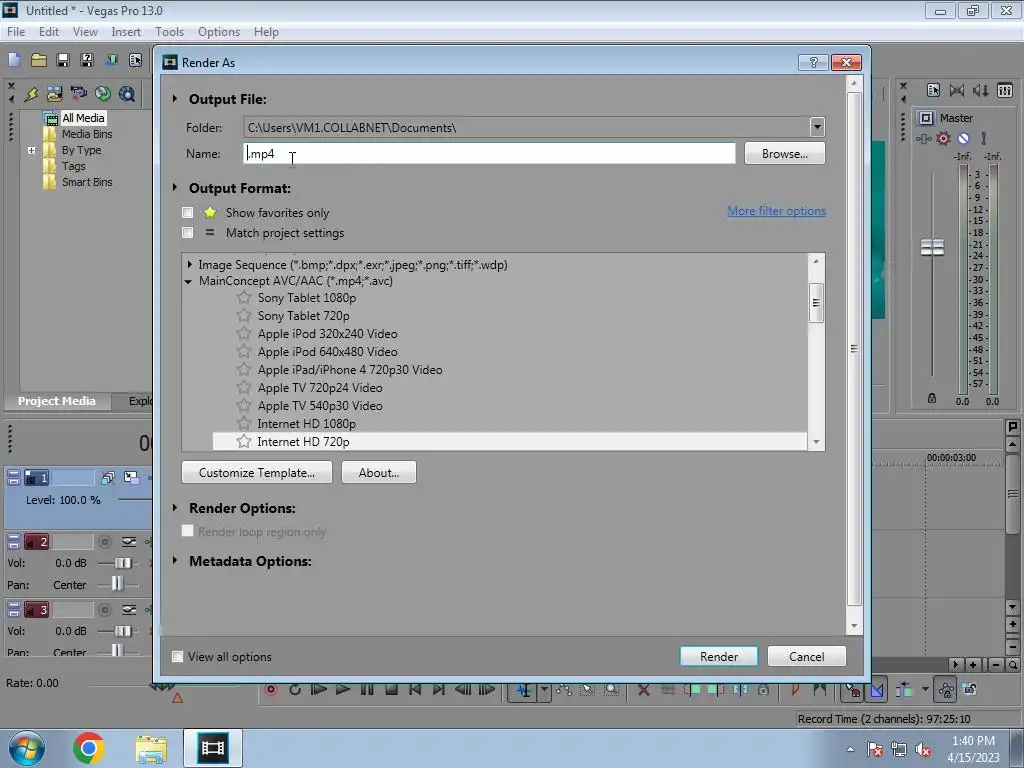
Task: Open dropdown arrow next to editing tool
Action: tap(543, 690)
